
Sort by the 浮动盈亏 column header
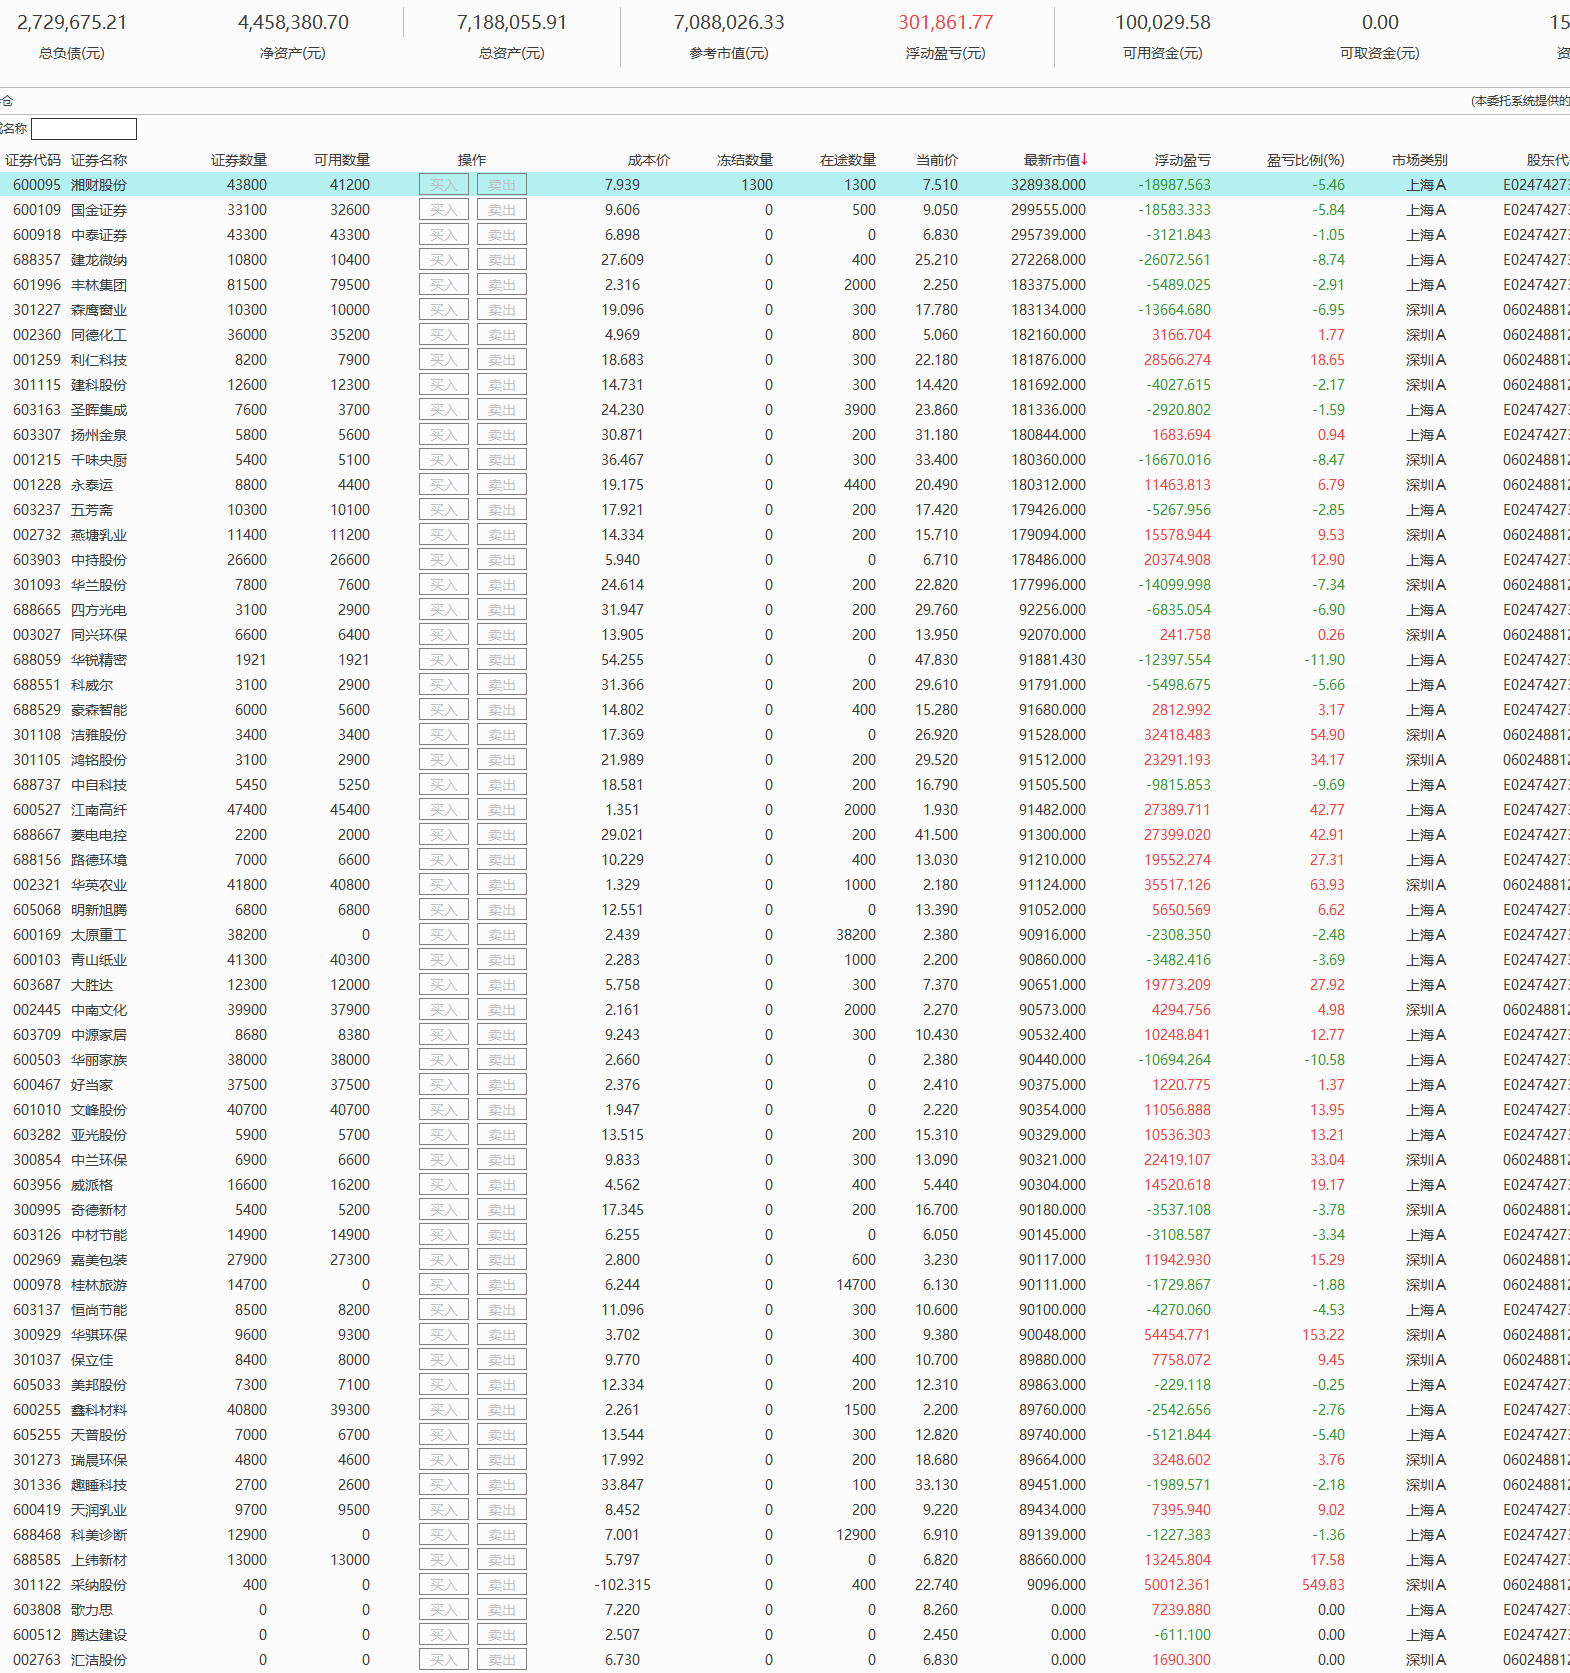tap(1183, 160)
